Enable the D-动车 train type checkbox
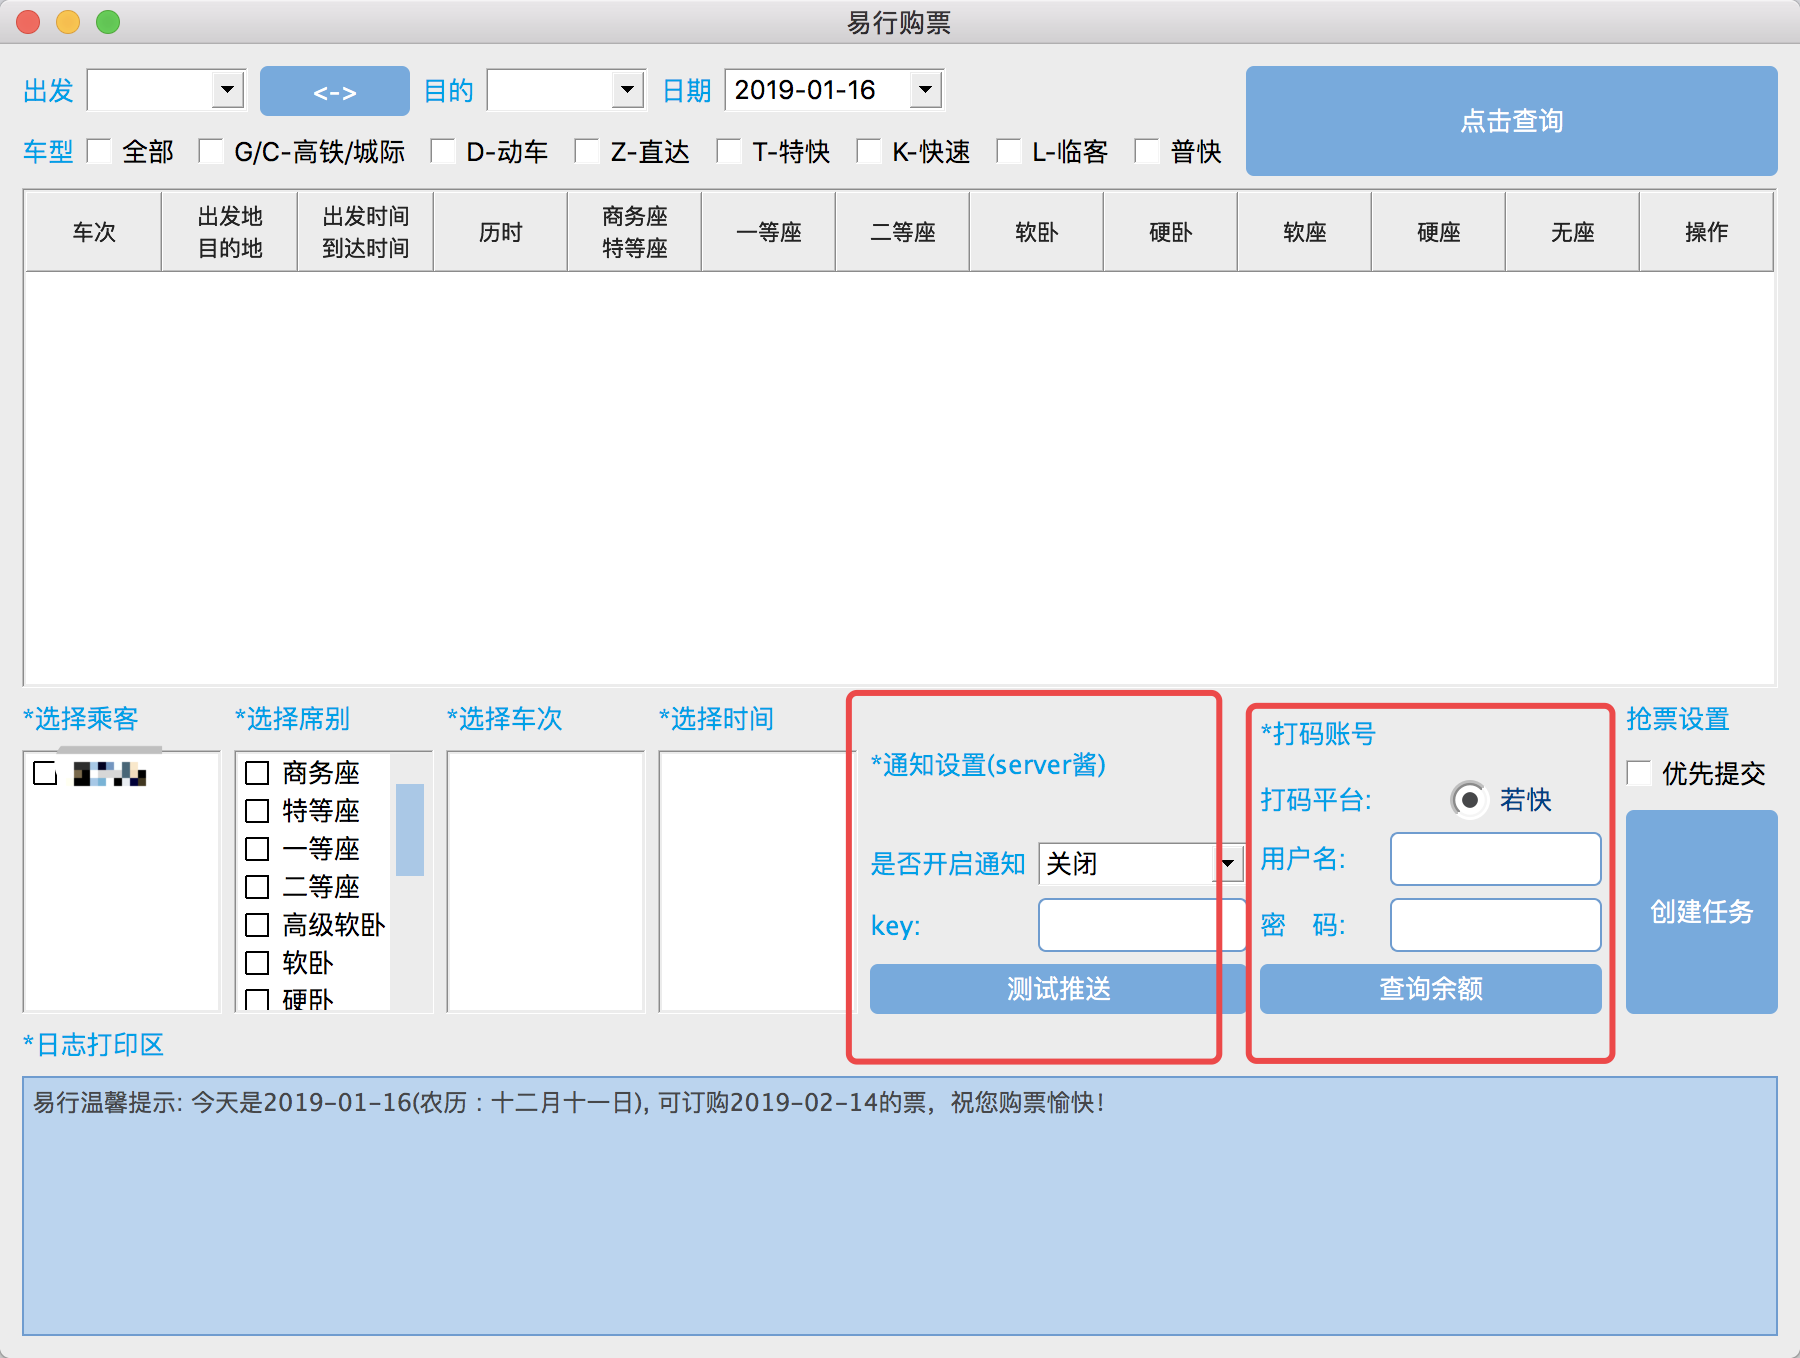This screenshot has height=1358, width=1800. click(443, 151)
